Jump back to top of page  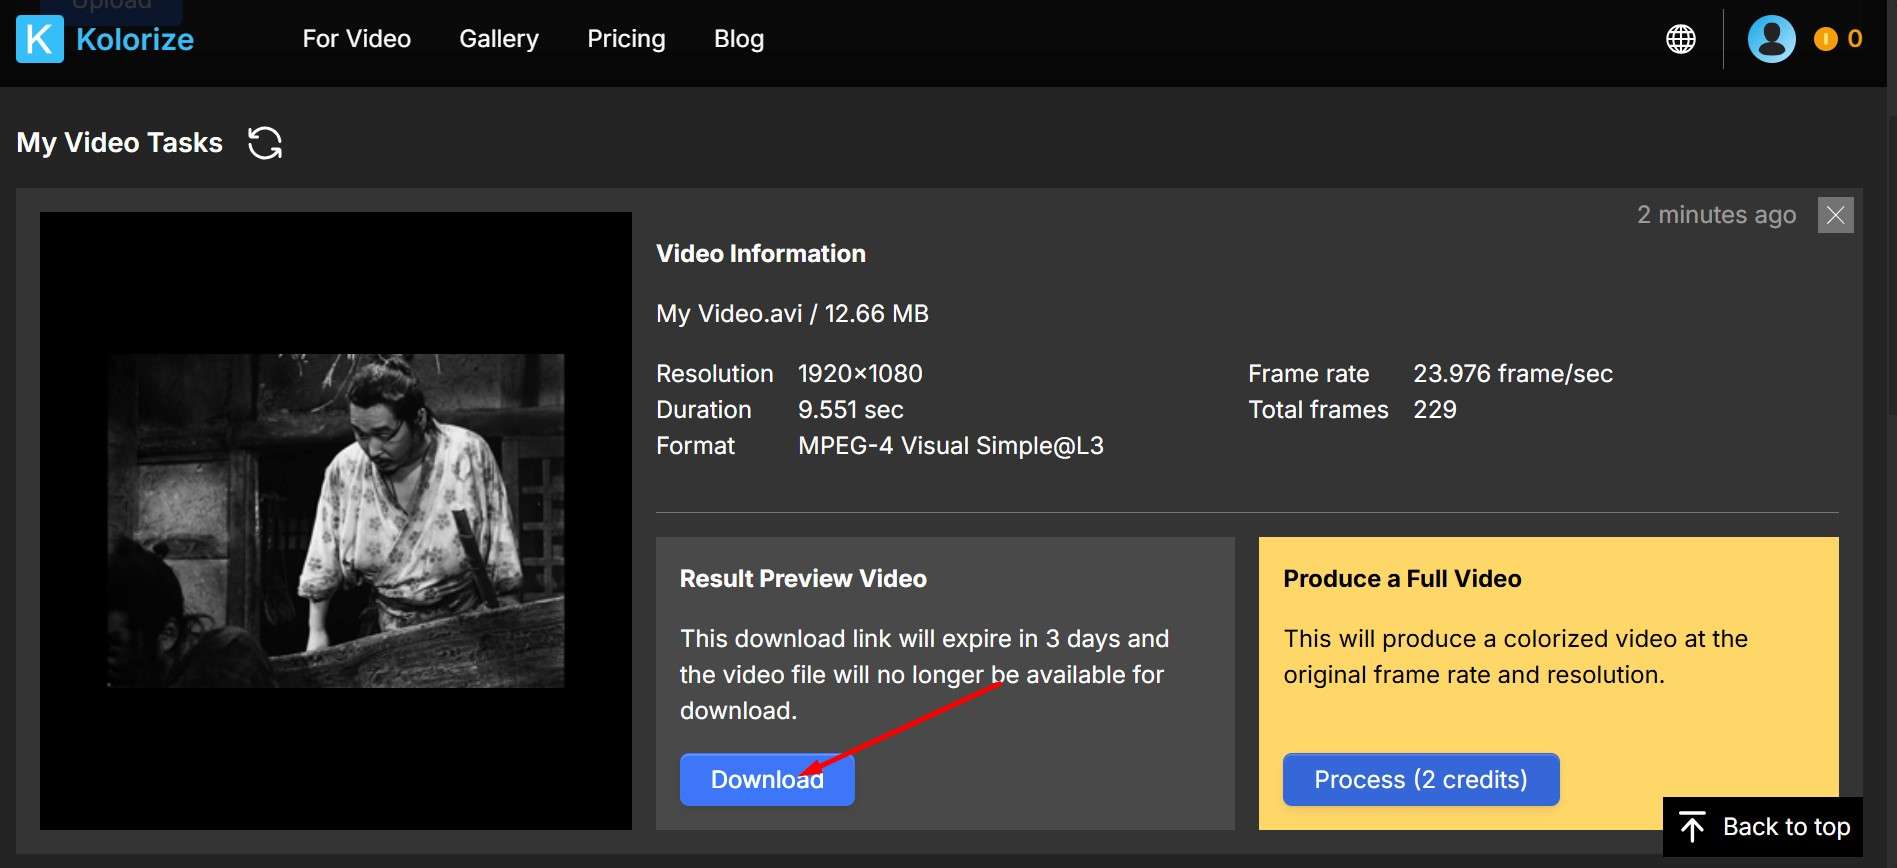(x=1763, y=827)
